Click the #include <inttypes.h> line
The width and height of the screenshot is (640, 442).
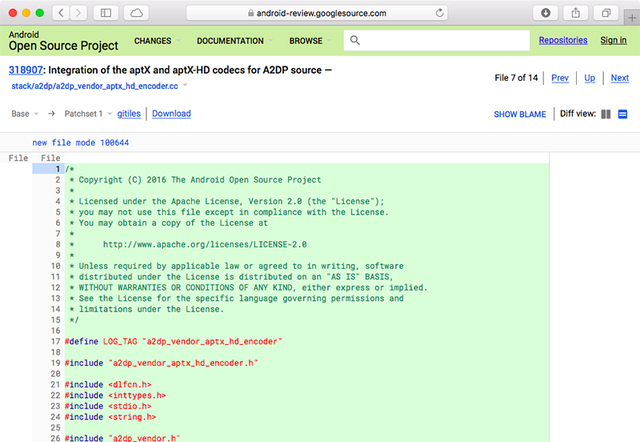tap(115, 395)
